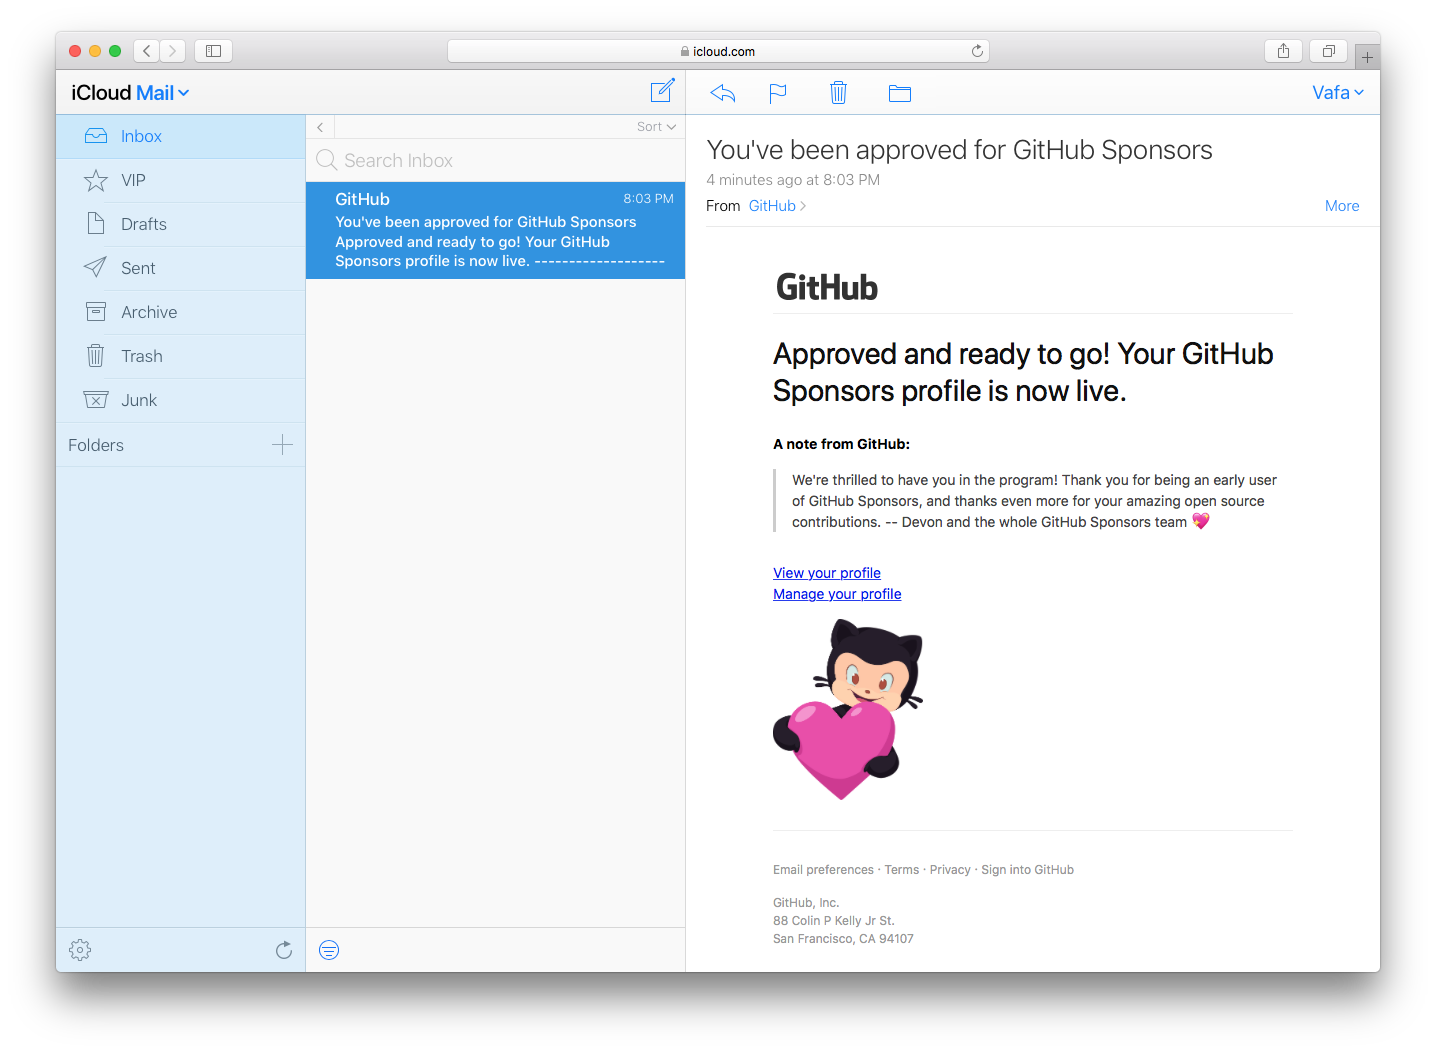Click the Trash bin icon in sidebar
The height and width of the screenshot is (1052, 1436).
pos(96,355)
